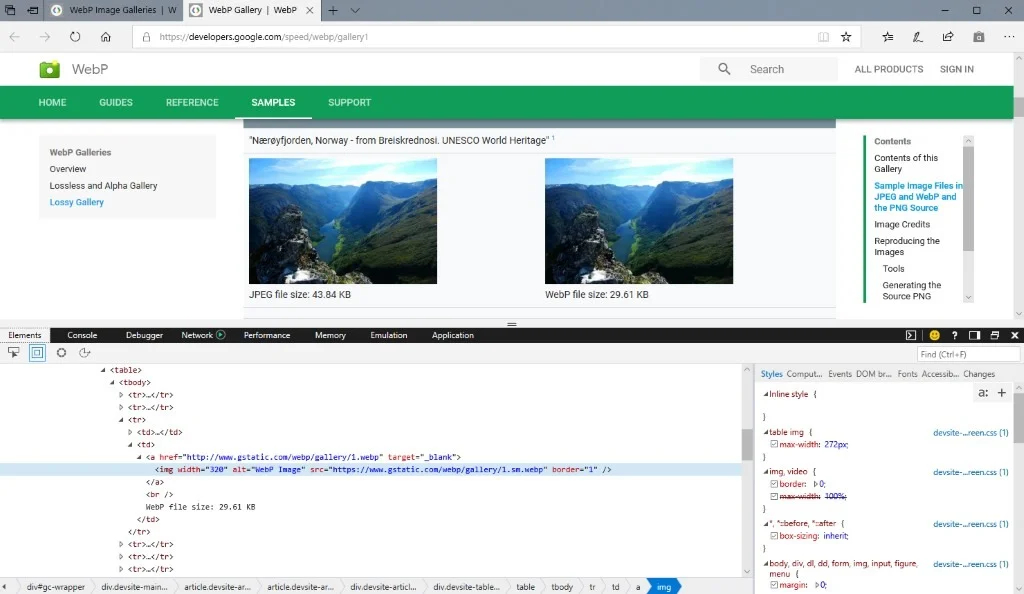Open the tab list dropdown chevron

click(355, 10)
